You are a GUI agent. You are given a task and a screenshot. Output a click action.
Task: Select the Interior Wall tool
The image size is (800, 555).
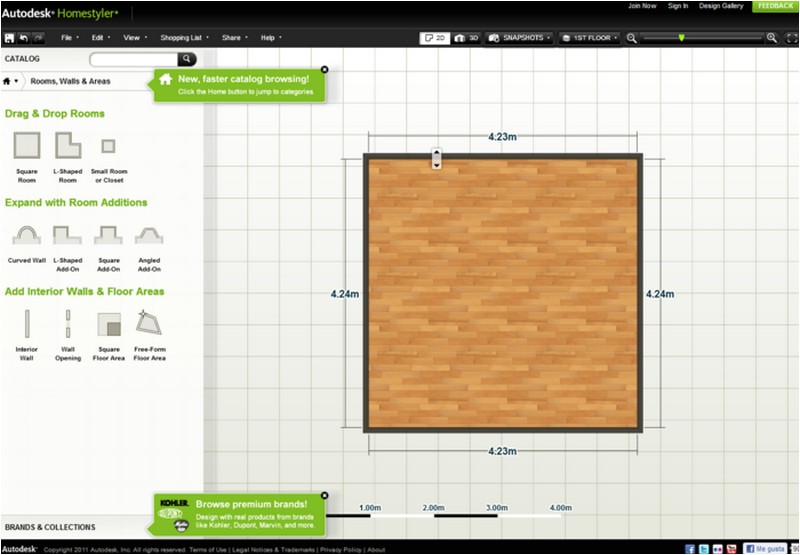point(26,324)
